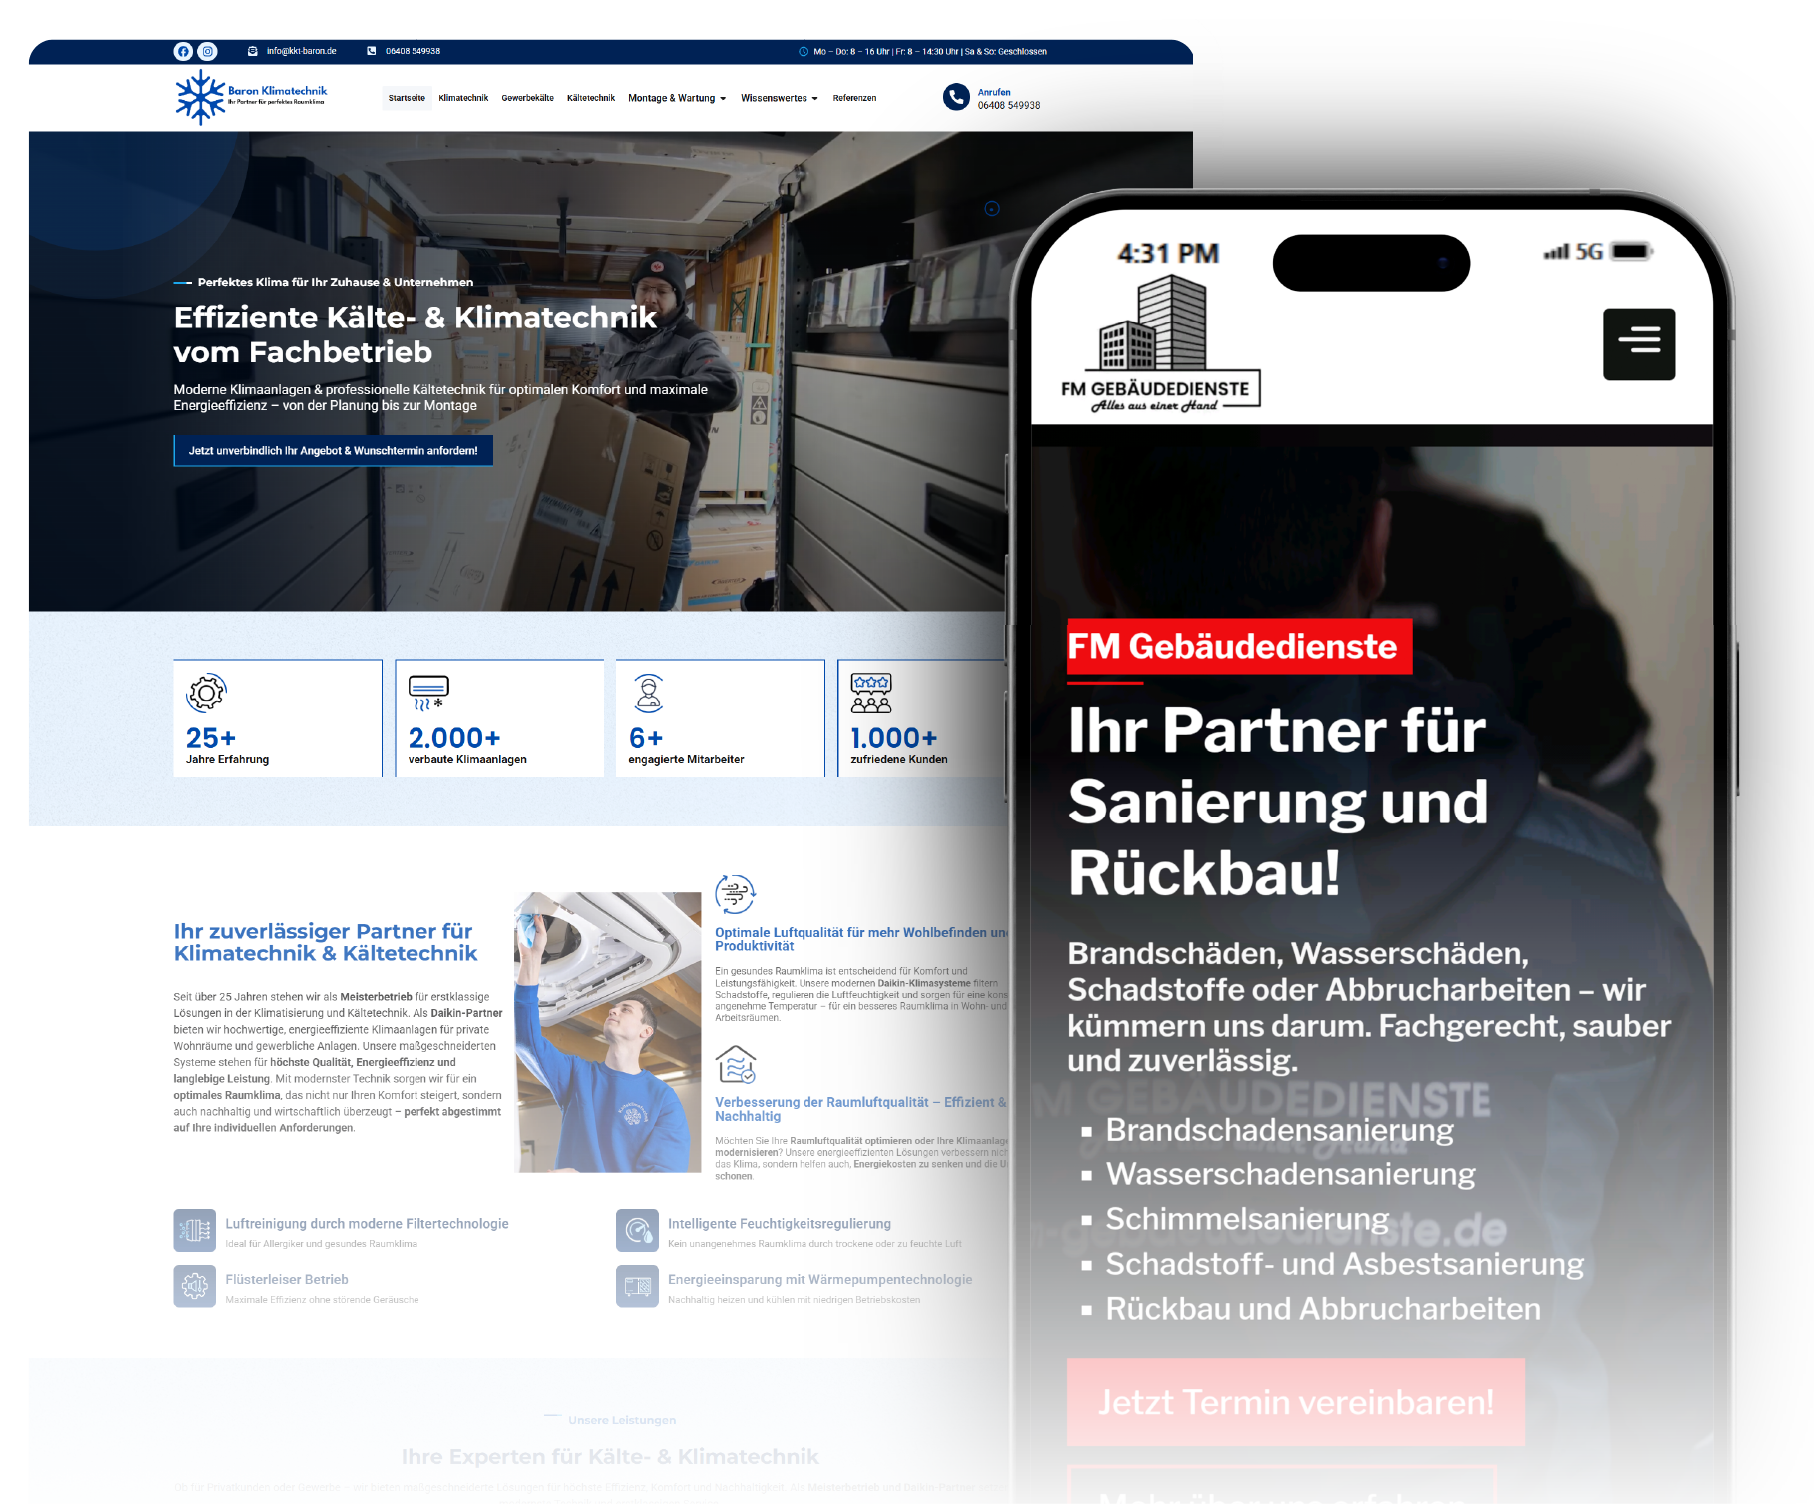This screenshot has height=1505, width=1814.
Task: Click Optimale Luftqualität für mehr Wohlbefinden heading
Action: coord(862,939)
